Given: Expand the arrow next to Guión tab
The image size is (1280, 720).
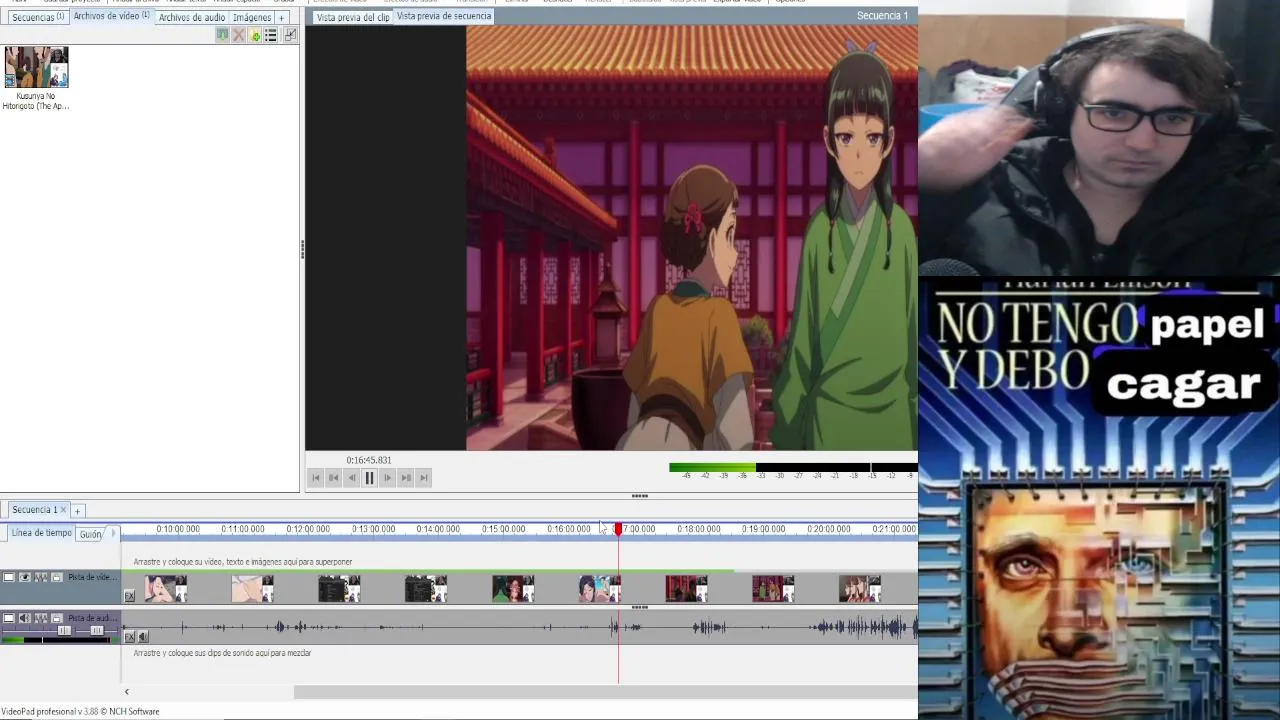Looking at the screenshot, I should pyautogui.click(x=113, y=533).
